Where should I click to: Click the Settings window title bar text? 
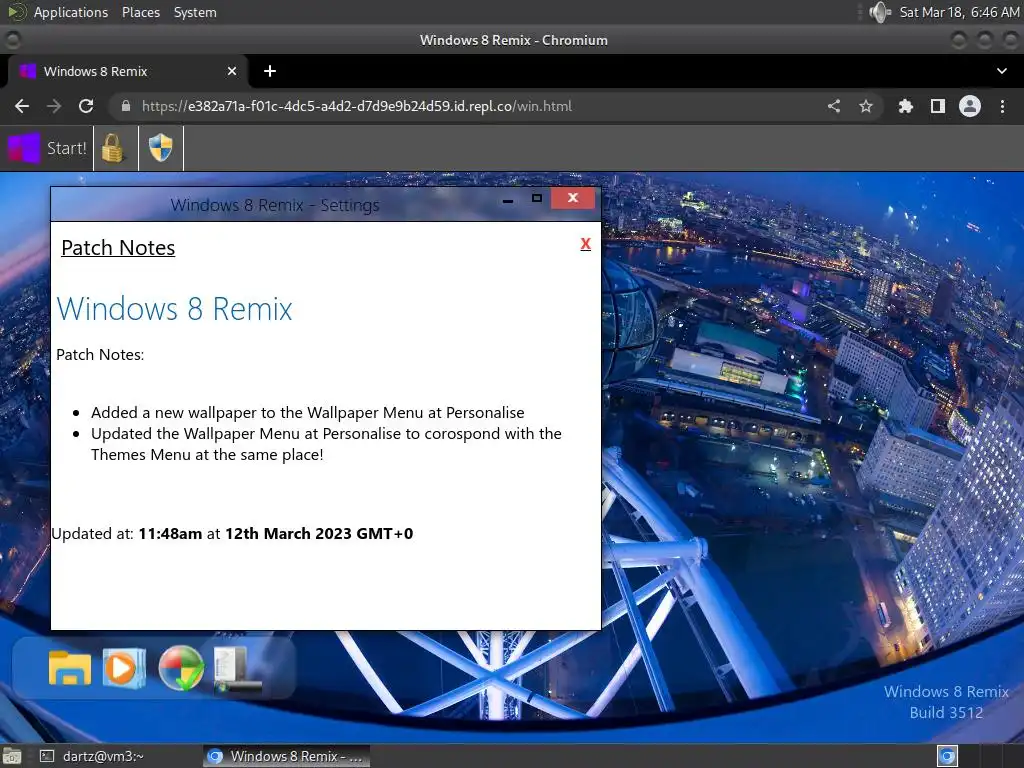coord(275,205)
